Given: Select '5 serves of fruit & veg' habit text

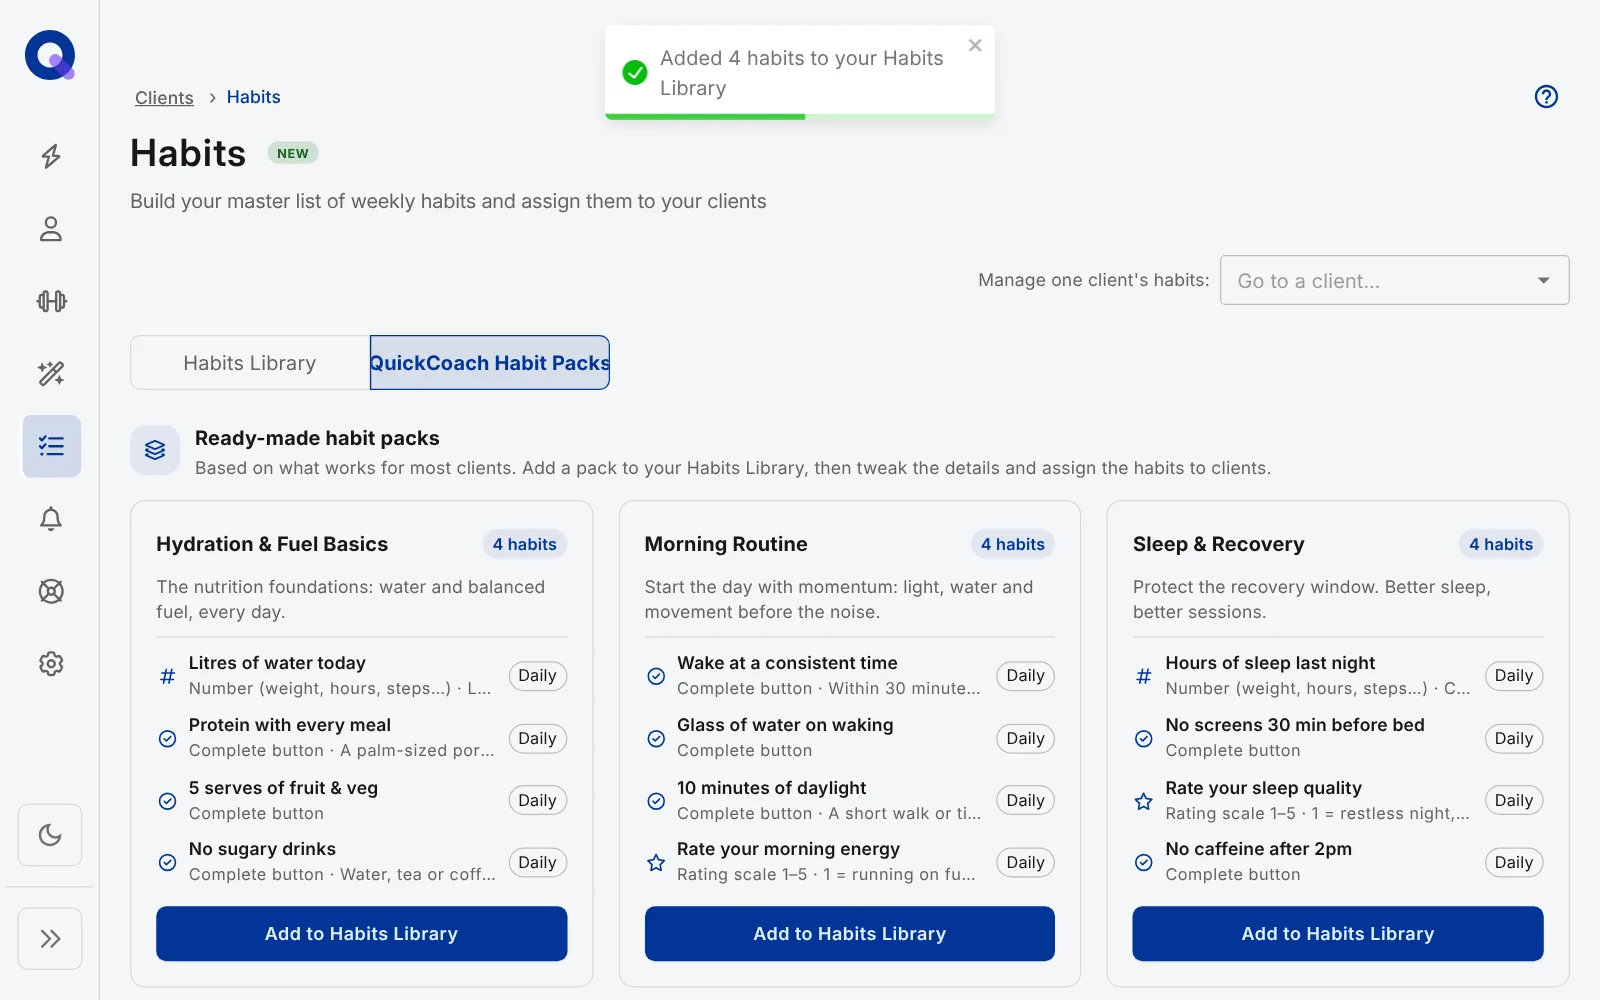Looking at the screenshot, I should click(283, 788).
